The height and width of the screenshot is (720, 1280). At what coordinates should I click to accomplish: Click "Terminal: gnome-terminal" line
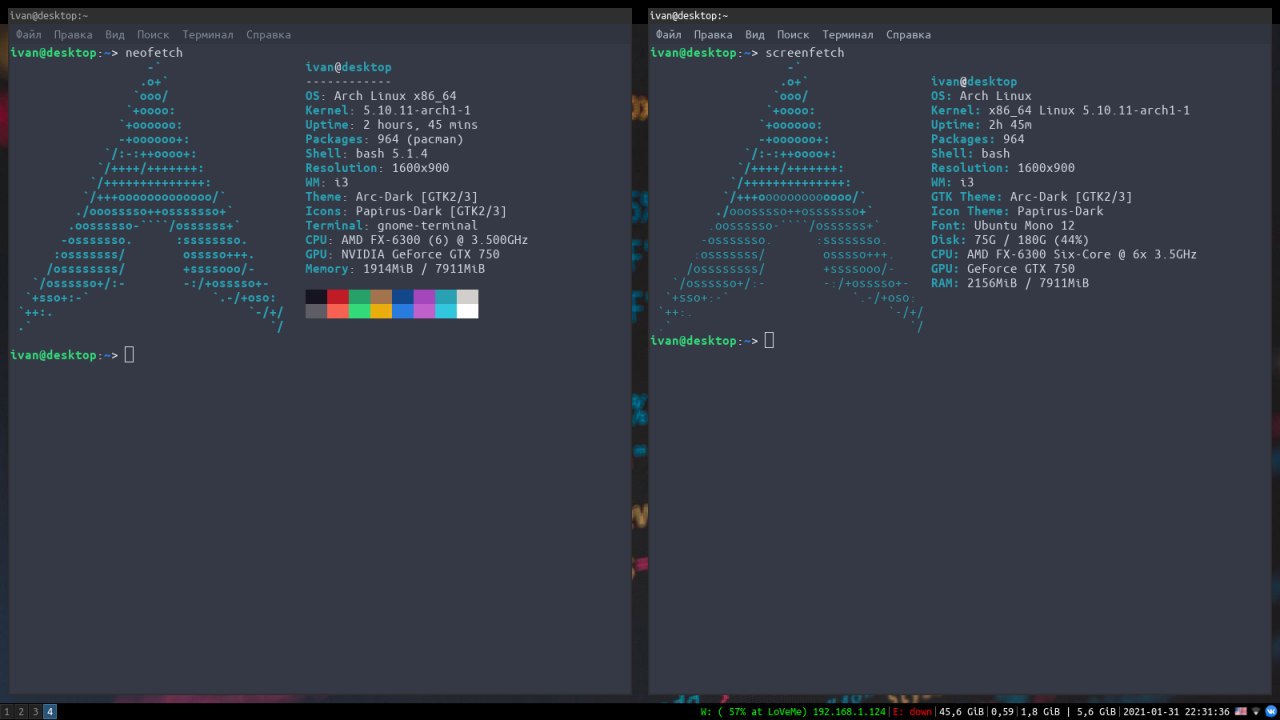click(391, 225)
